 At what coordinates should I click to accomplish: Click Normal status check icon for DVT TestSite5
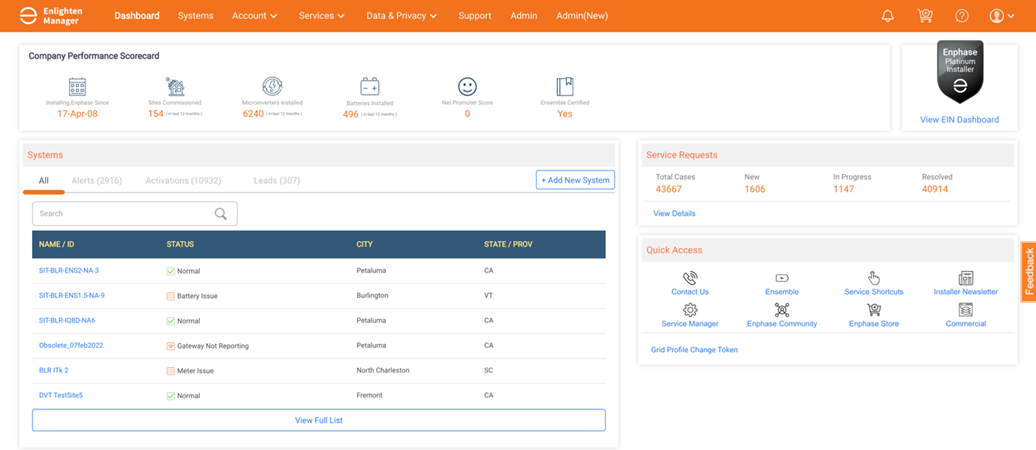point(170,396)
